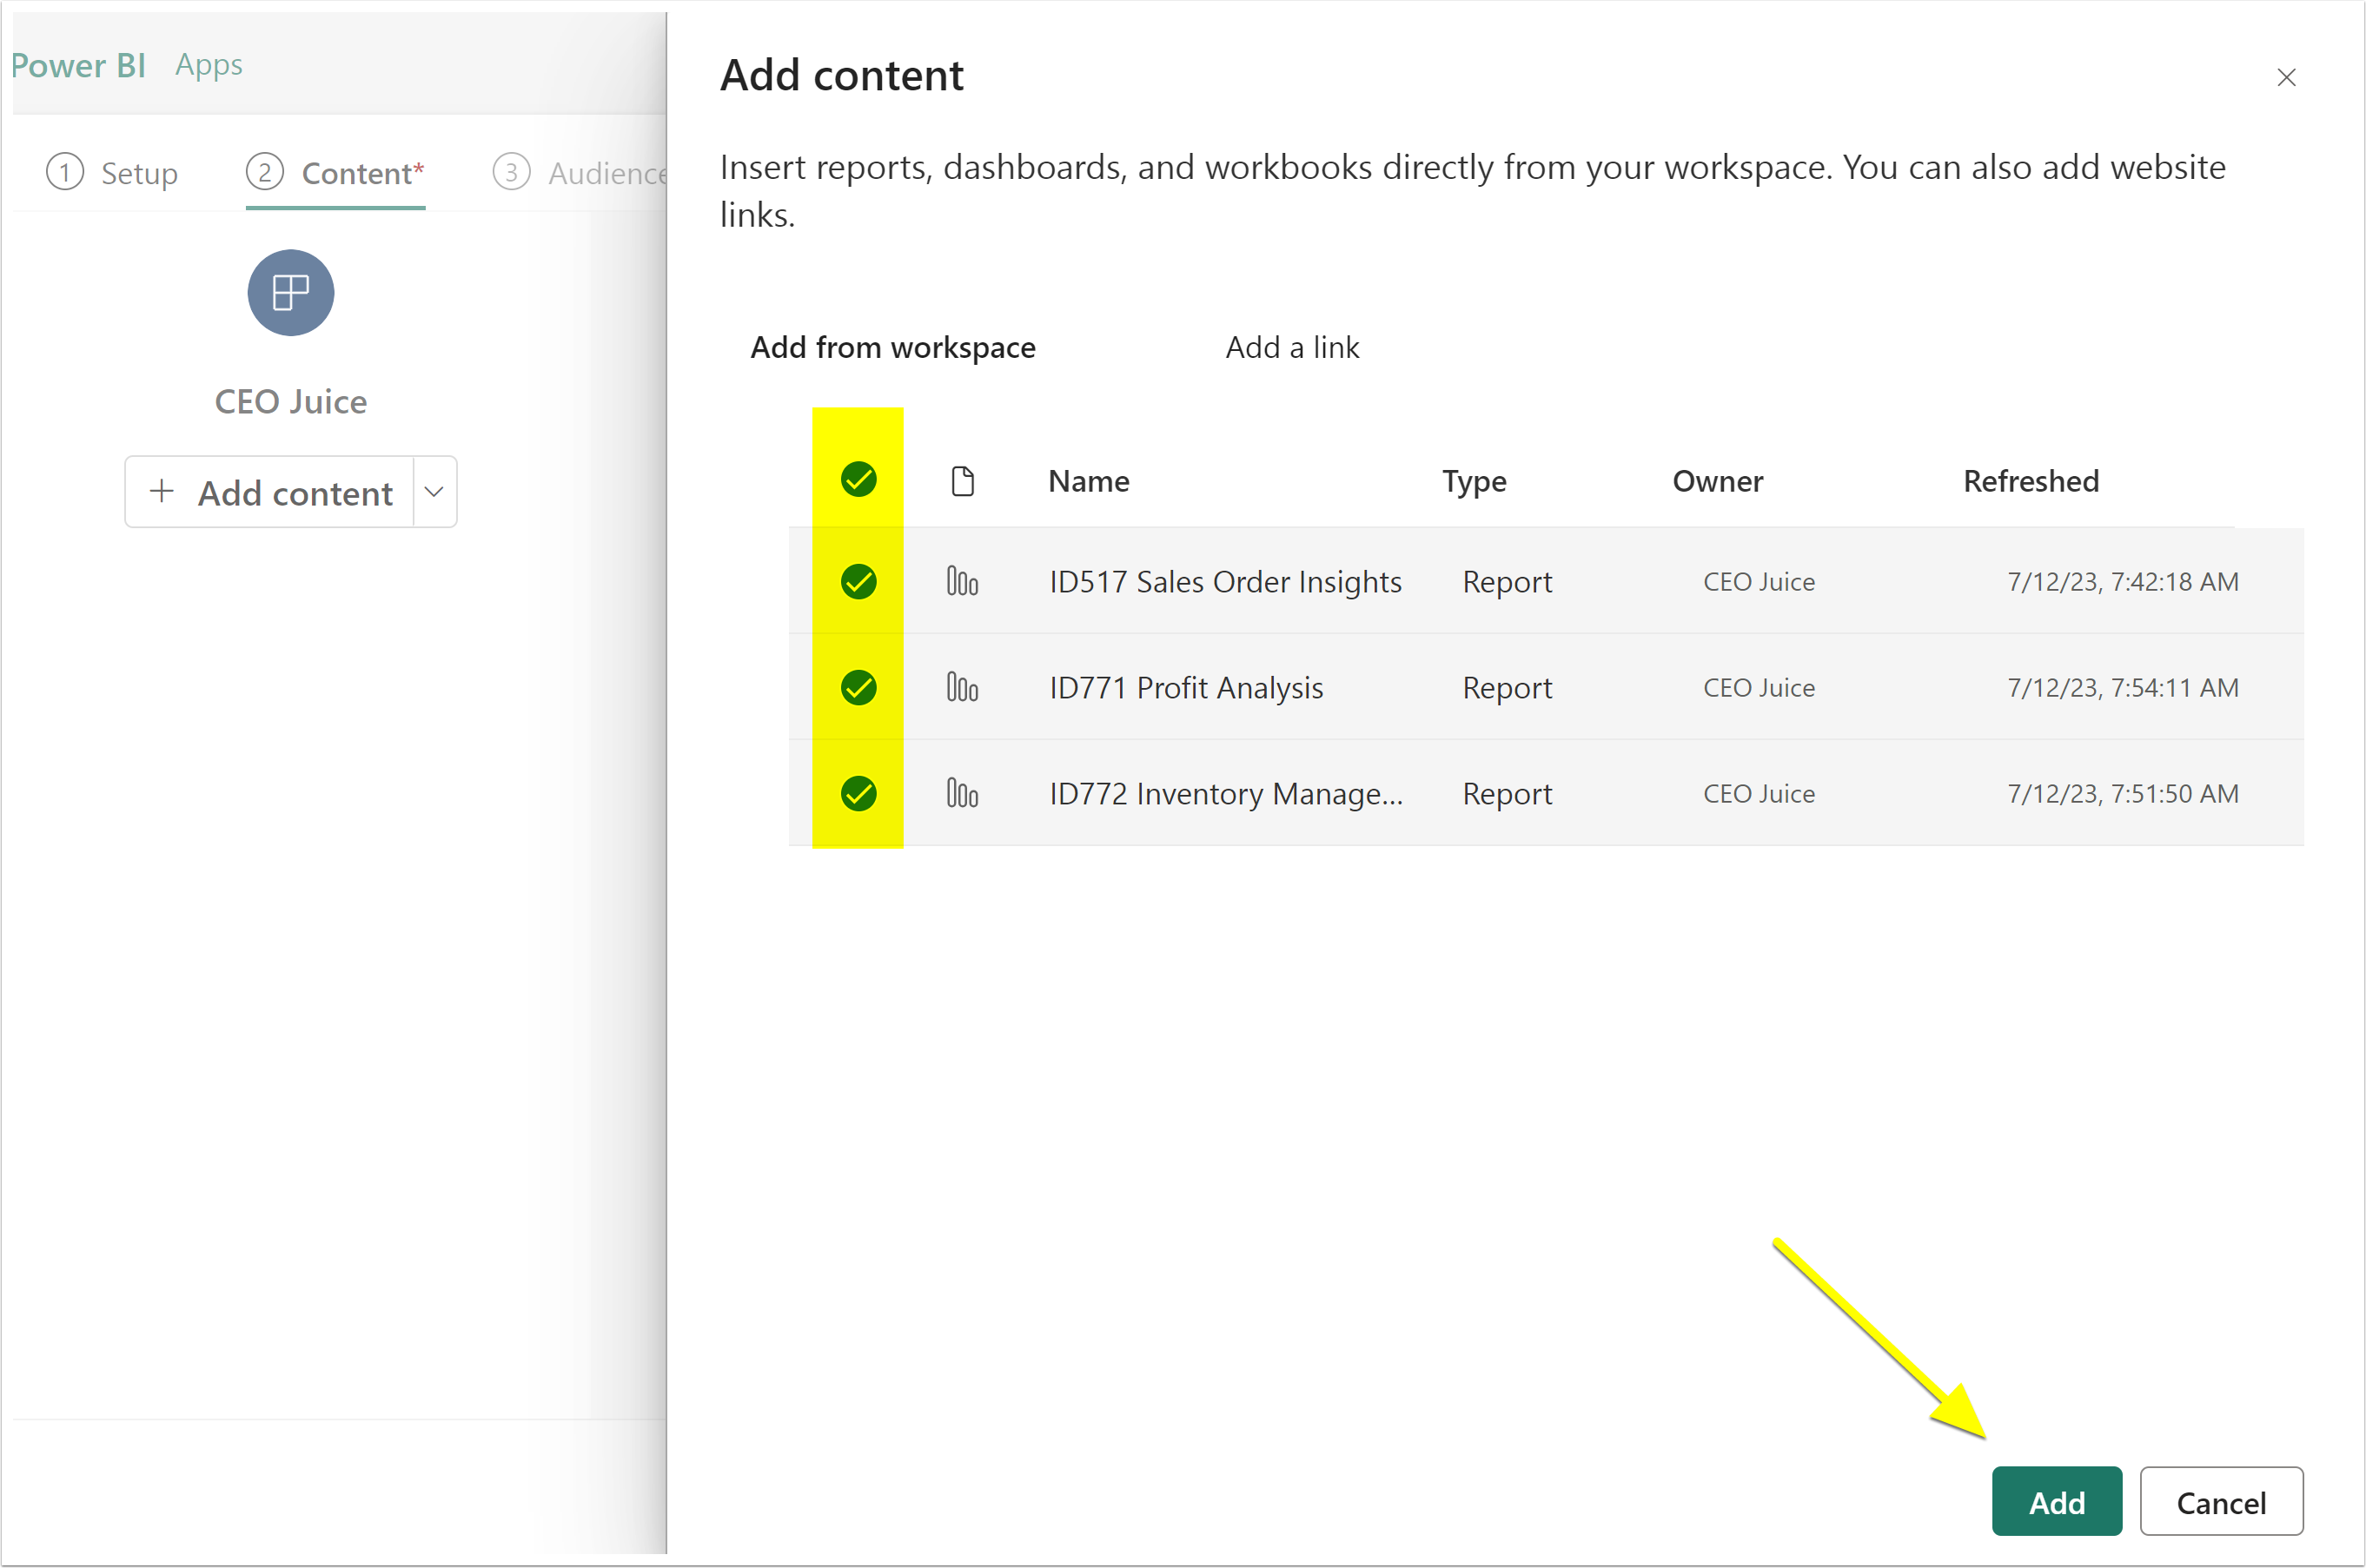The height and width of the screenshot is (1568, 2366).
Task: Uncheck the ID772 Inventory Management row
Action: click(858, 793)
